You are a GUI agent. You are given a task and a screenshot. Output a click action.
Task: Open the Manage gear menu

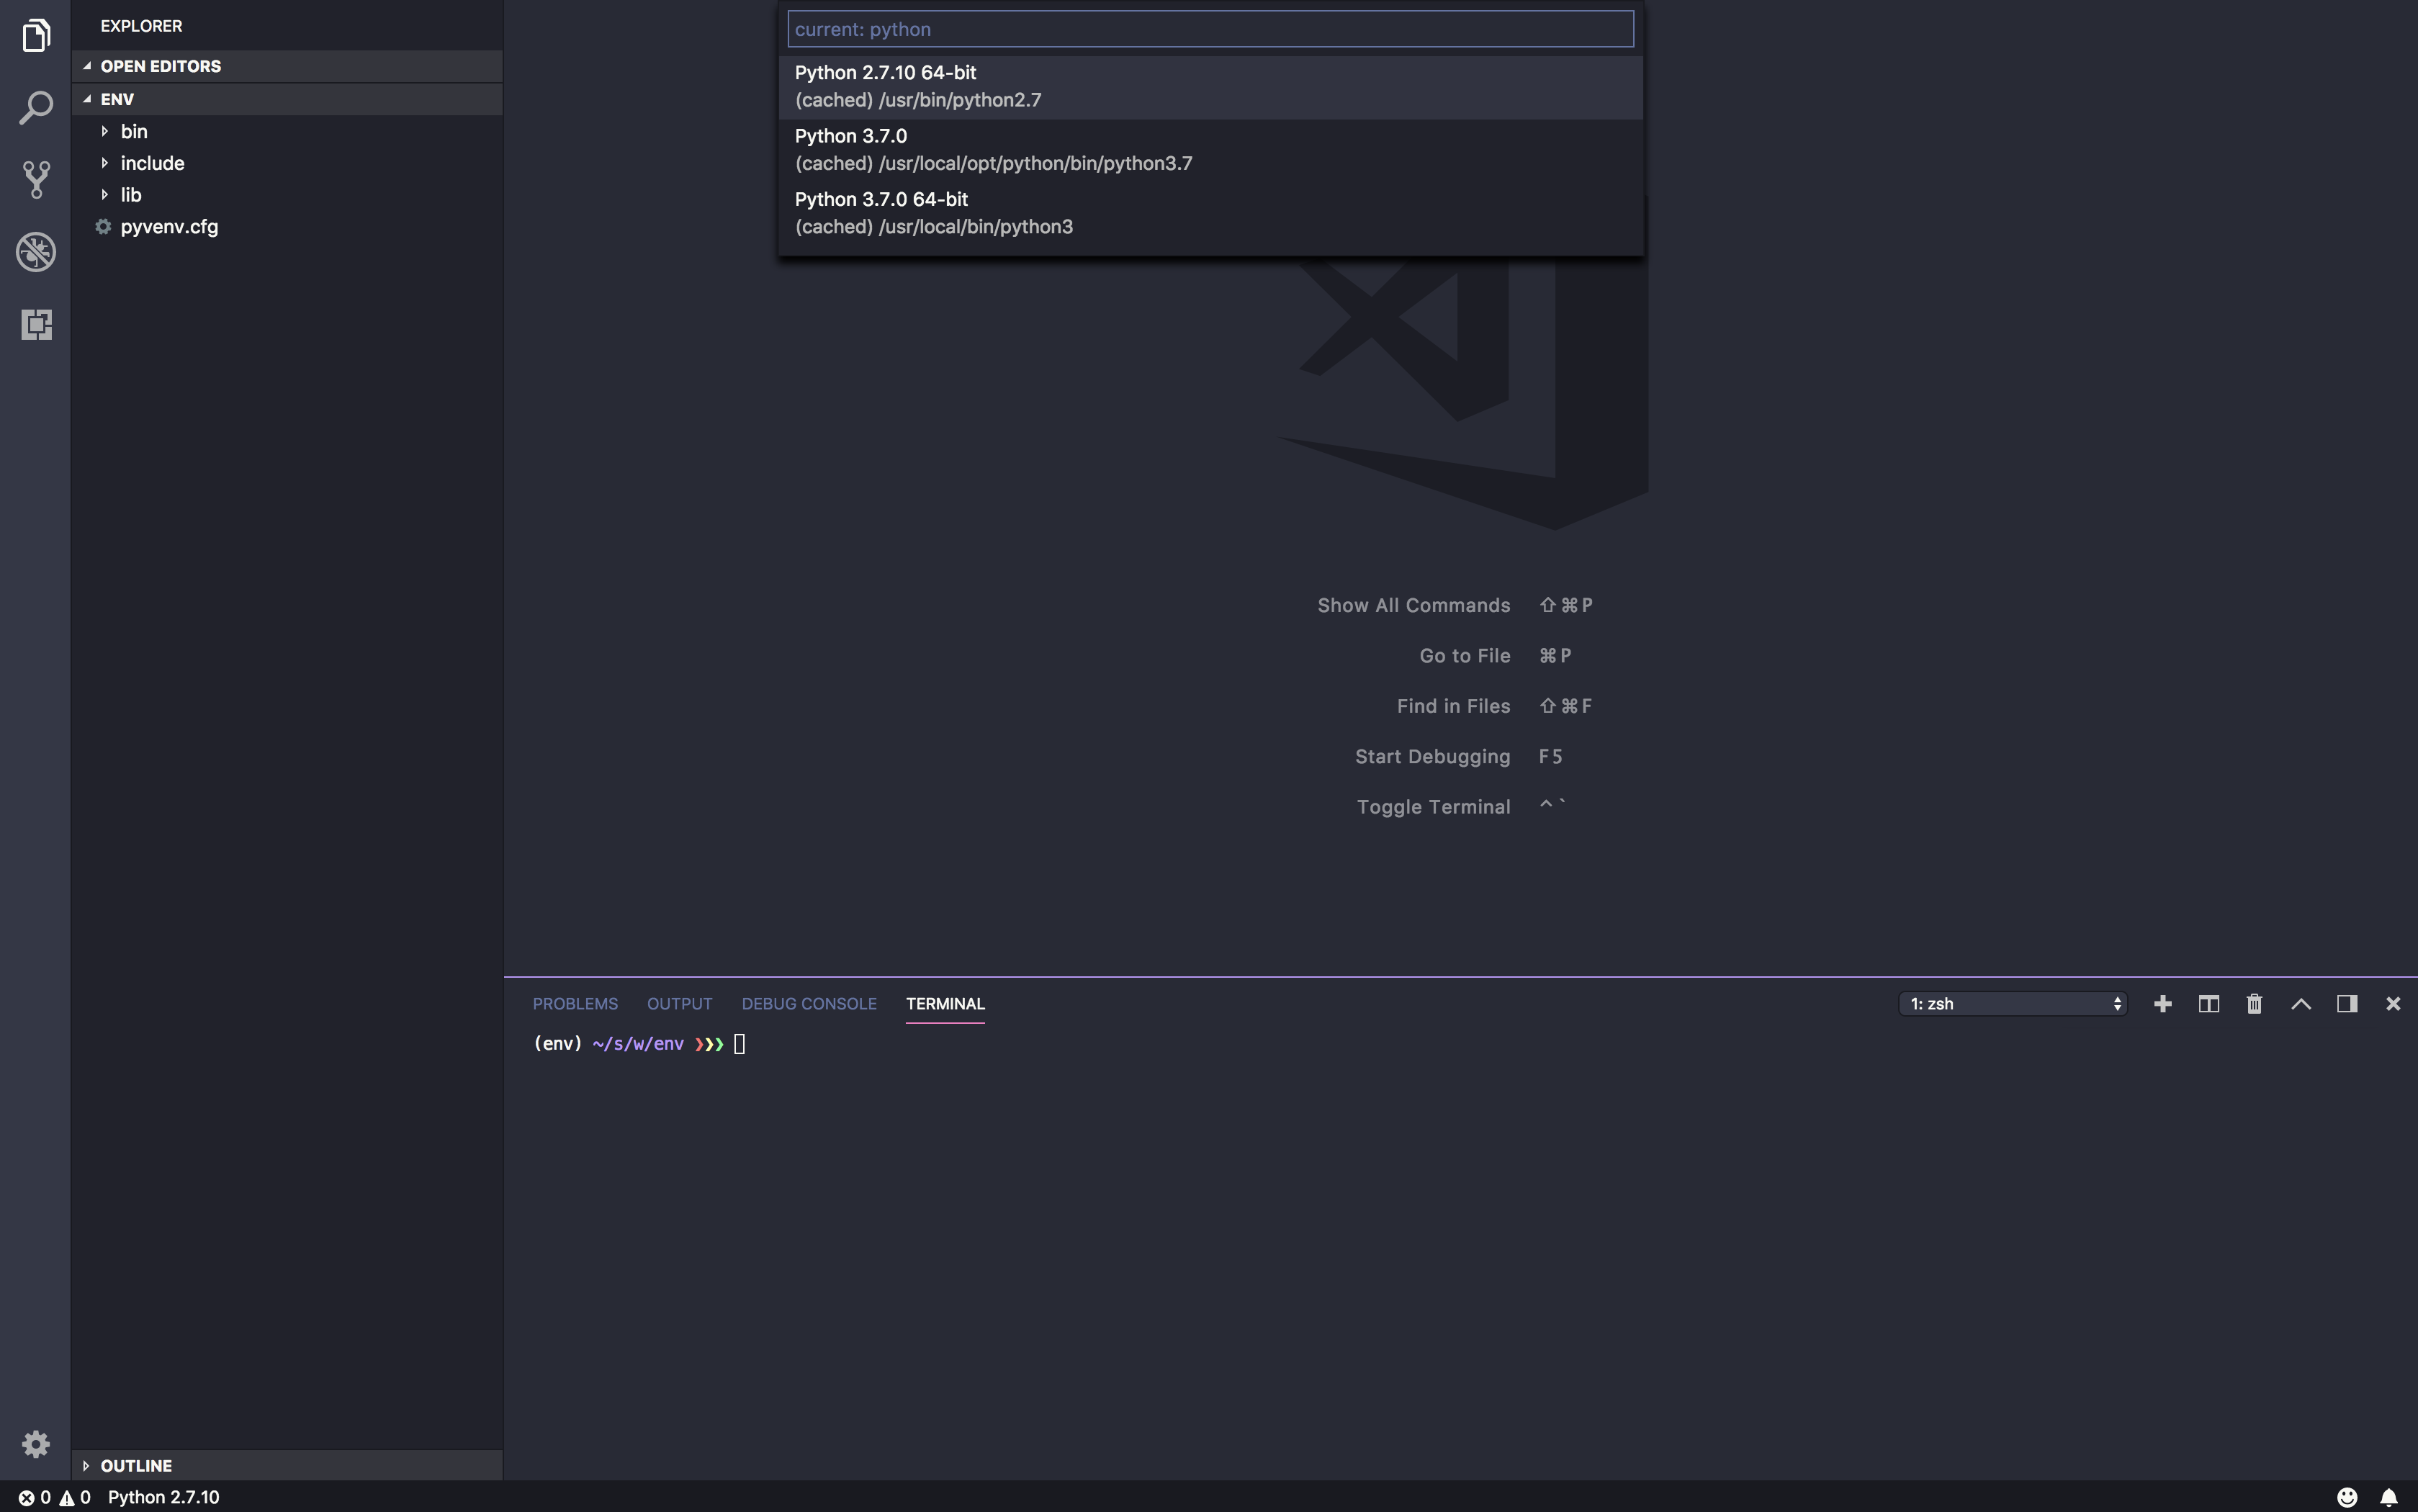pyautogui.click(x=36, y=1443)
